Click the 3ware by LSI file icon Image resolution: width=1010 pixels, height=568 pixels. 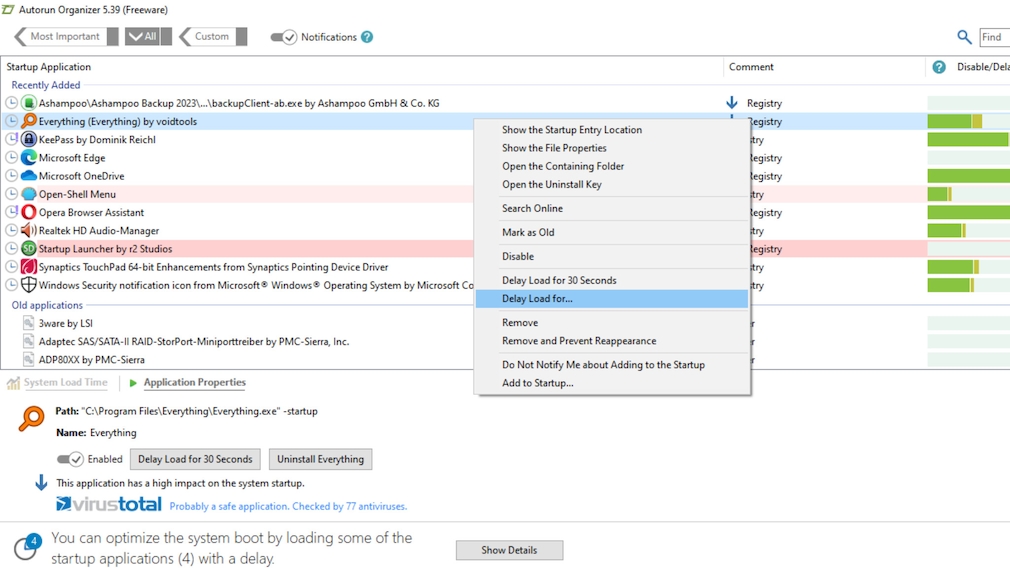28,323
